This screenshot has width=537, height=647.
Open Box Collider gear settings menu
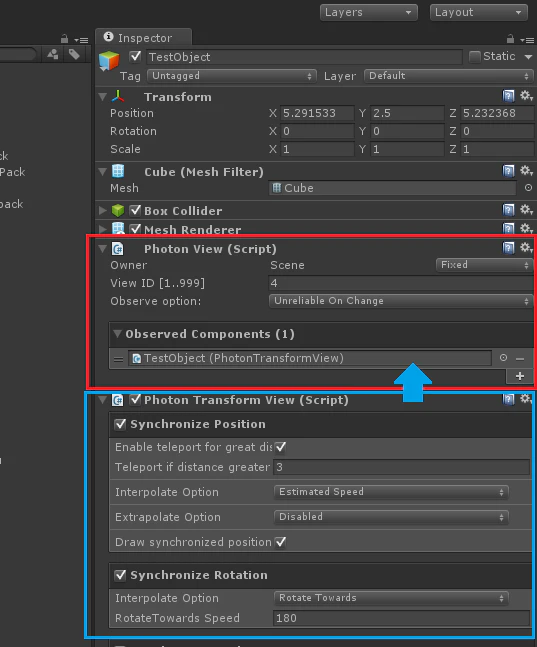(x=526, y=210)
